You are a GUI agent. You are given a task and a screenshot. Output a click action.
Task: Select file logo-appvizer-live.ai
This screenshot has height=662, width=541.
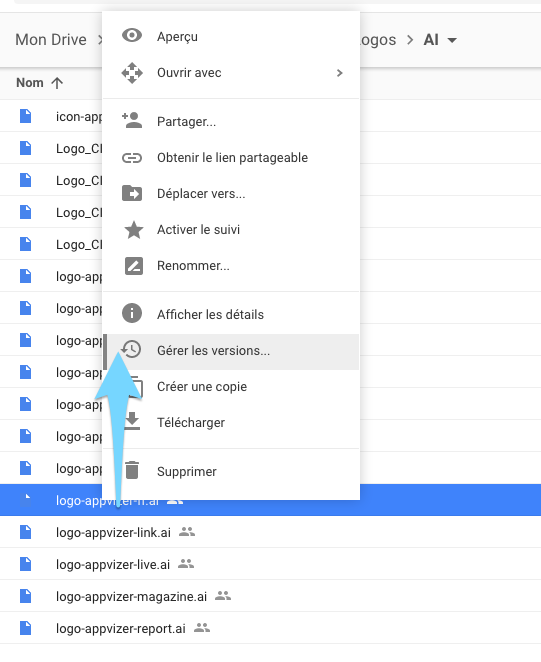click(113, 564)
